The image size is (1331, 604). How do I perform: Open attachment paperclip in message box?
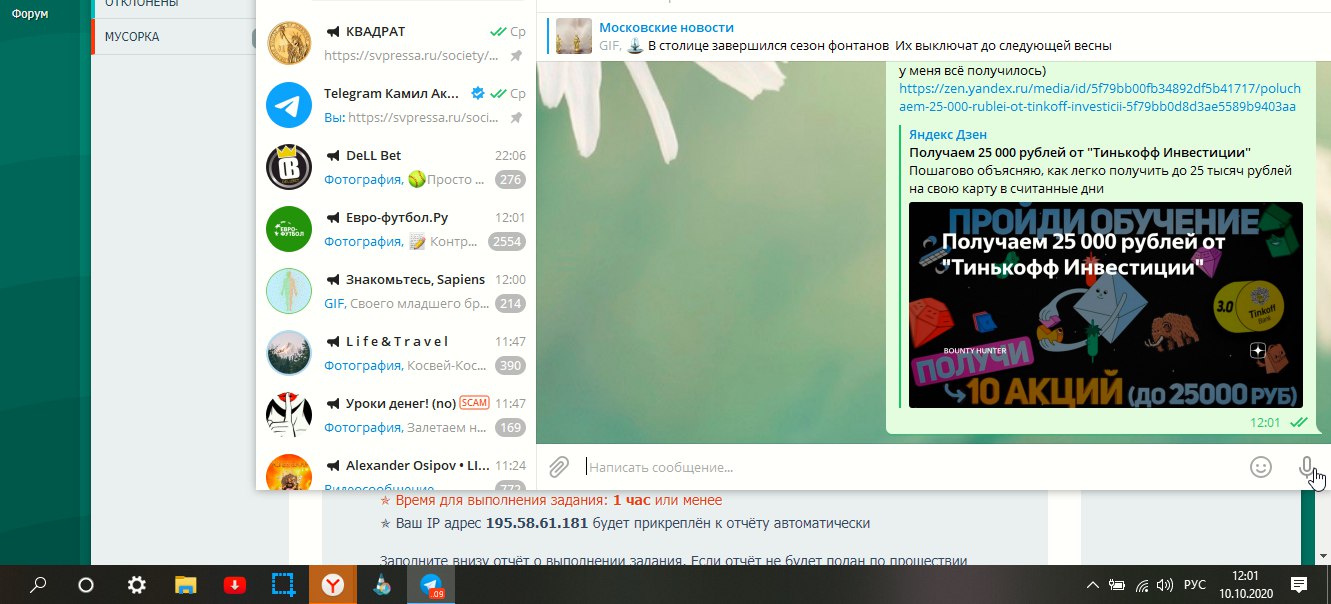(559, 467)
